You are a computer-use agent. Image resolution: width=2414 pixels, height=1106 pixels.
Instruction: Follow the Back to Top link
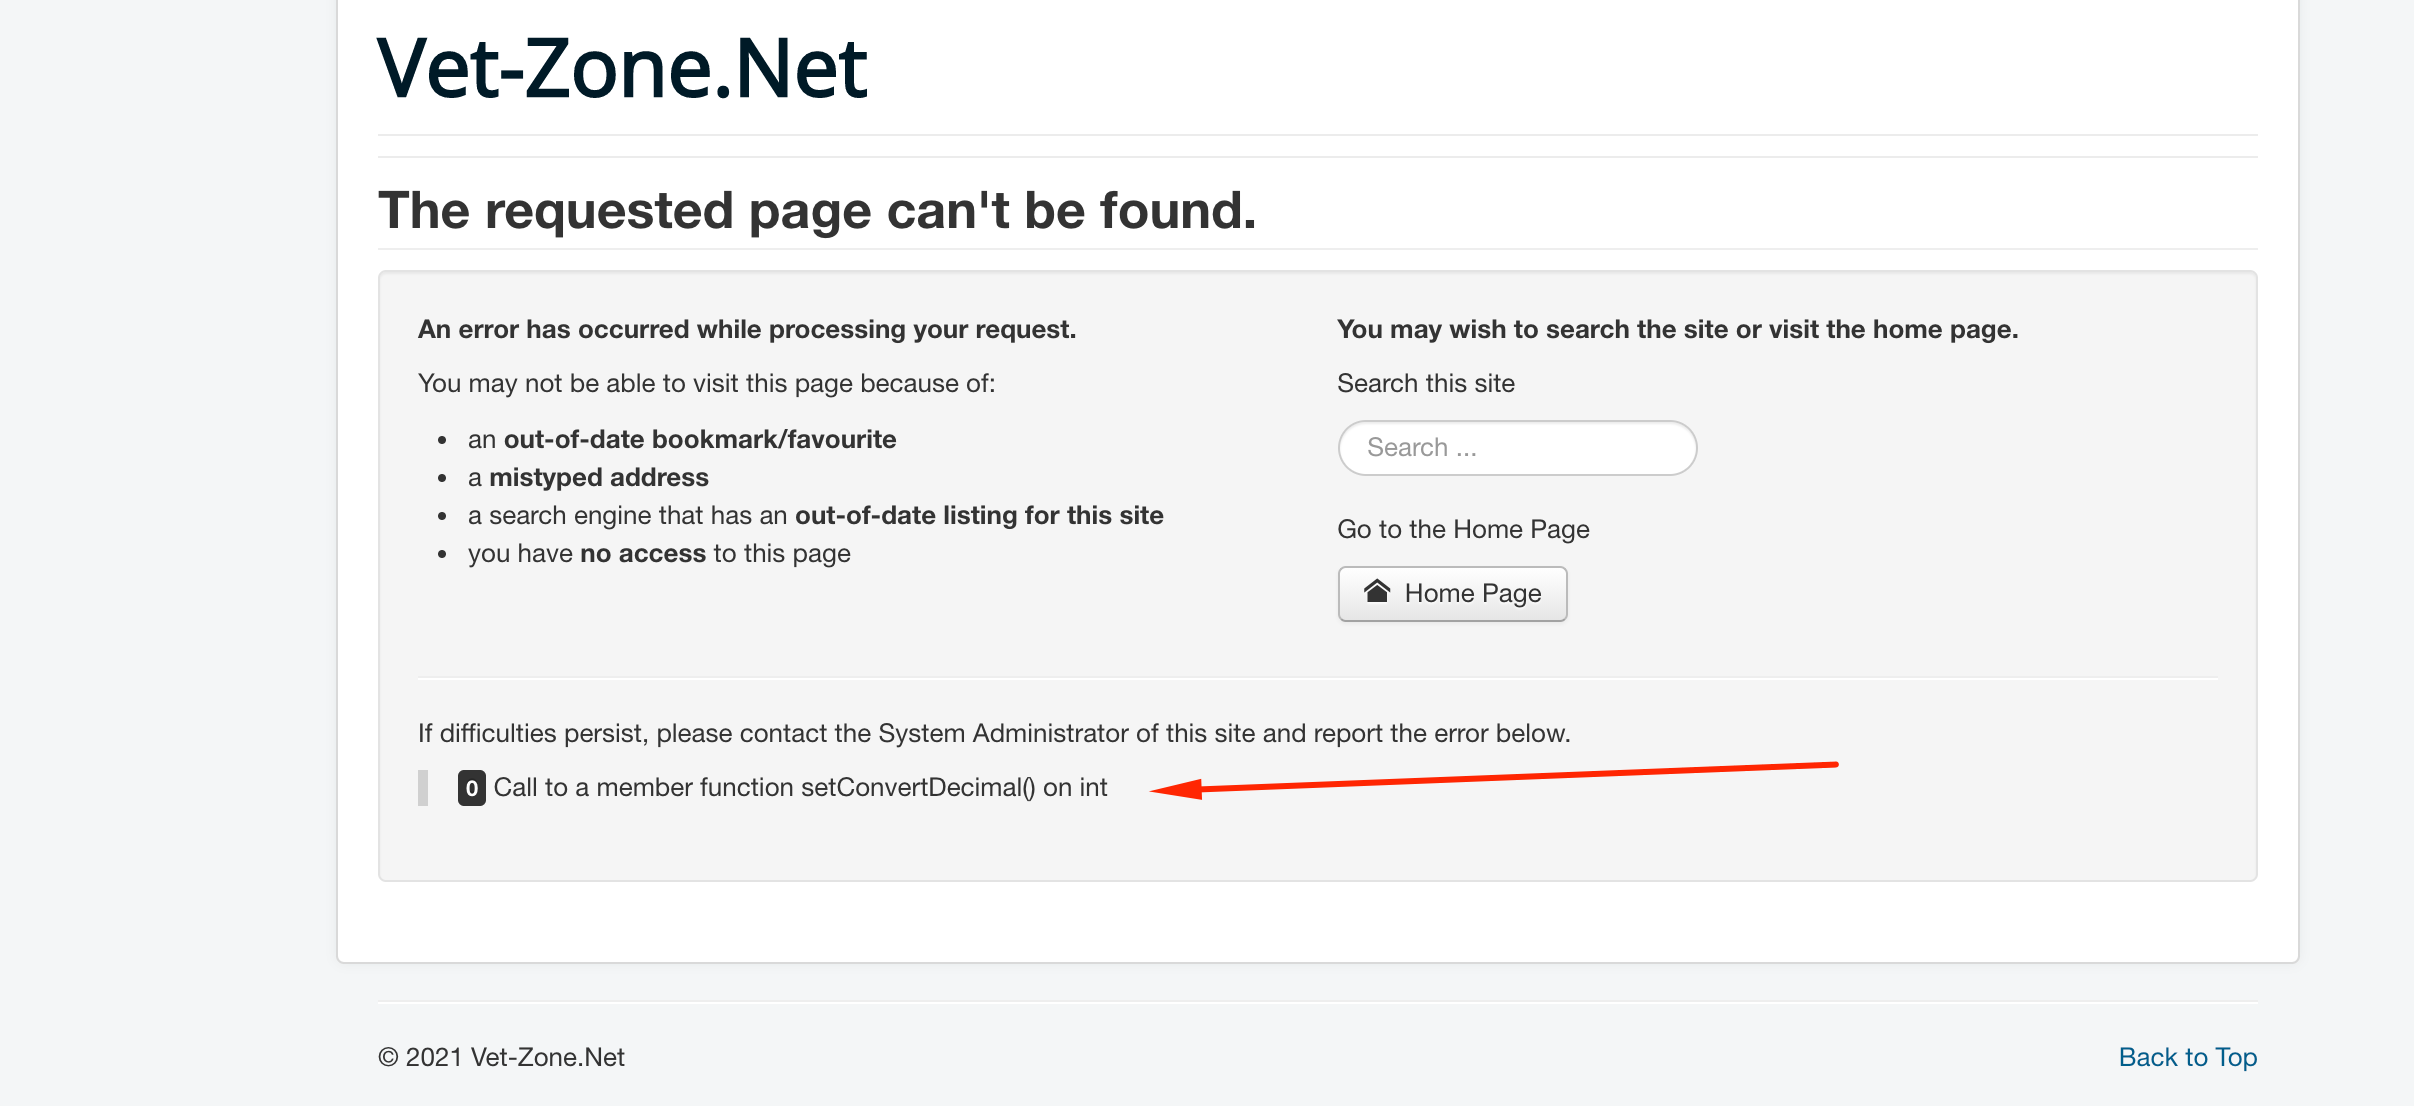(2187, 1057)
